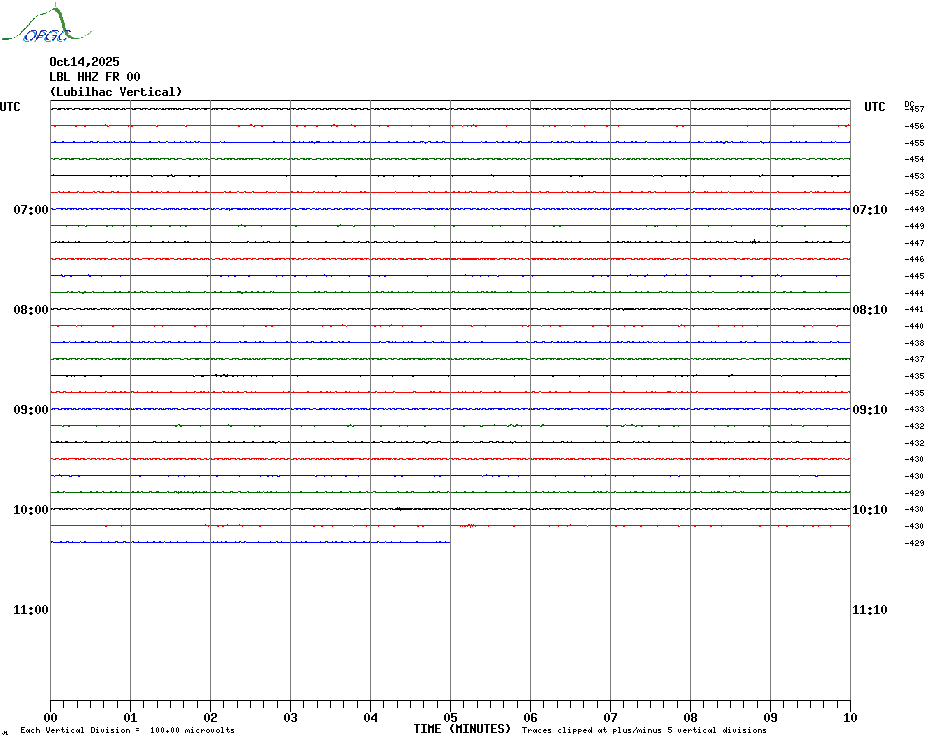Click the DC offset value -457
The image size is (930, 744).
pyautogui.click(x=915, y=109)
